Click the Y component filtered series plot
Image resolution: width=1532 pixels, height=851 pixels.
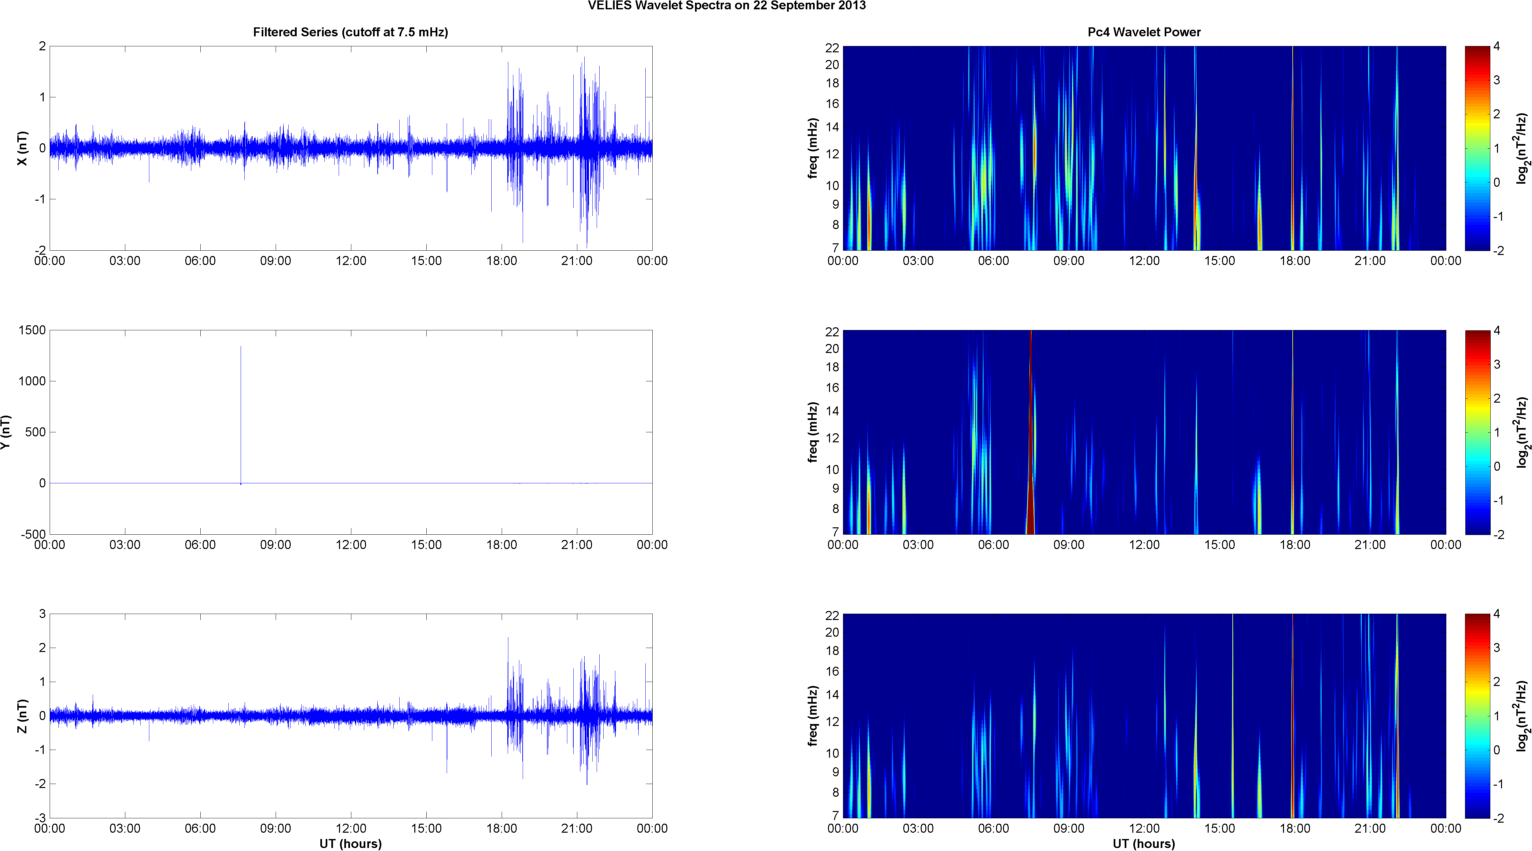(x=351, y=432)
